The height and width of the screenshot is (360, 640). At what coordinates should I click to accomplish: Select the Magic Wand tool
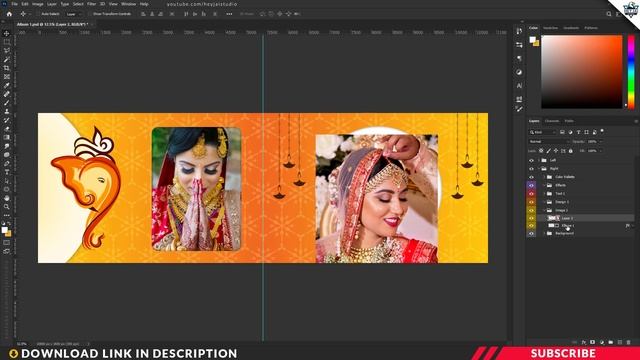(7, 59)
